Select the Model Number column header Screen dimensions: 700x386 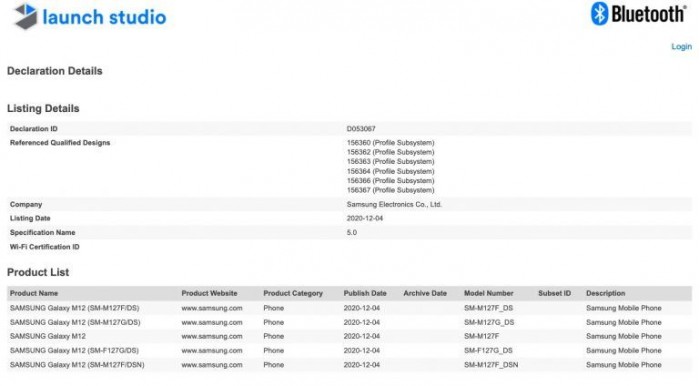[x=488, y=293]
